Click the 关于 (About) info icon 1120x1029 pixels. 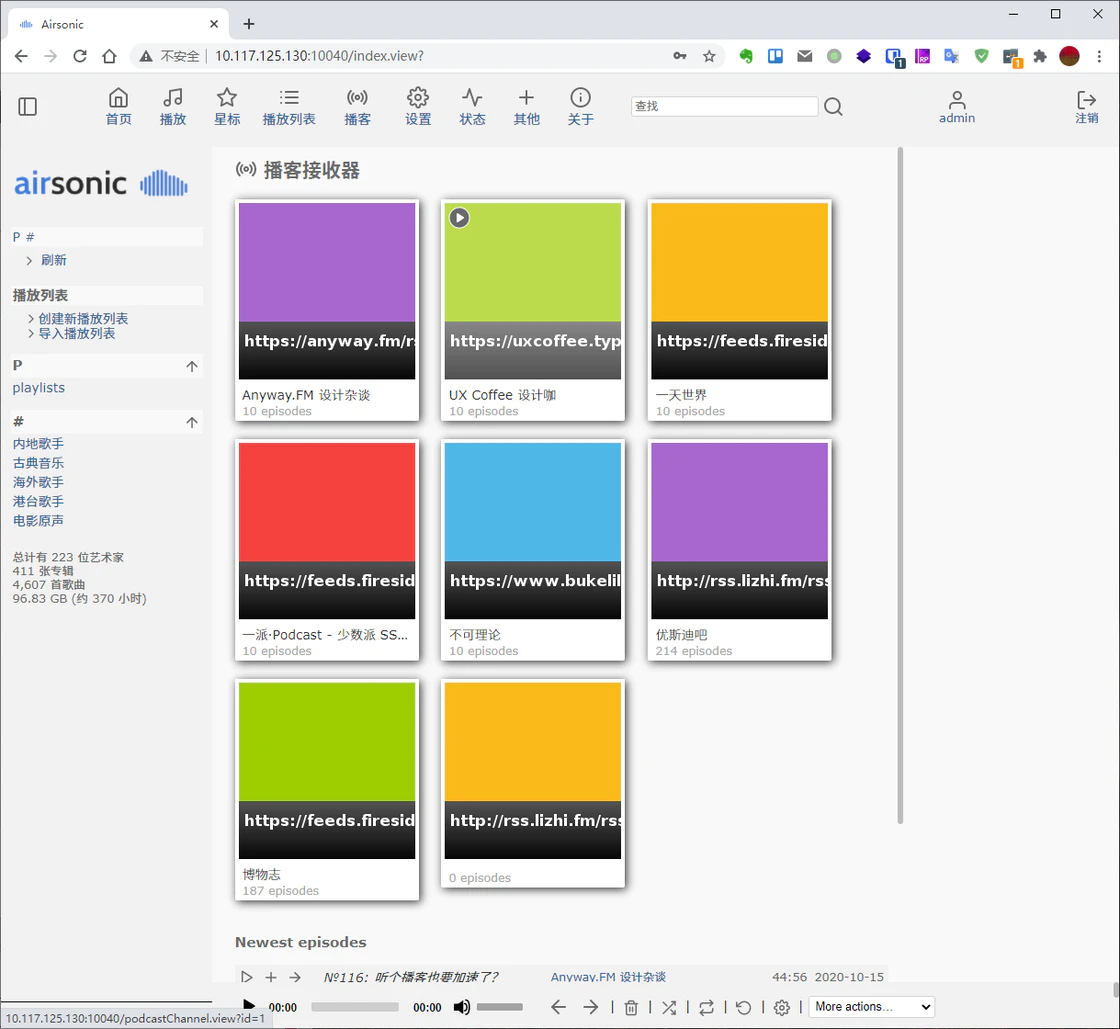580,98
